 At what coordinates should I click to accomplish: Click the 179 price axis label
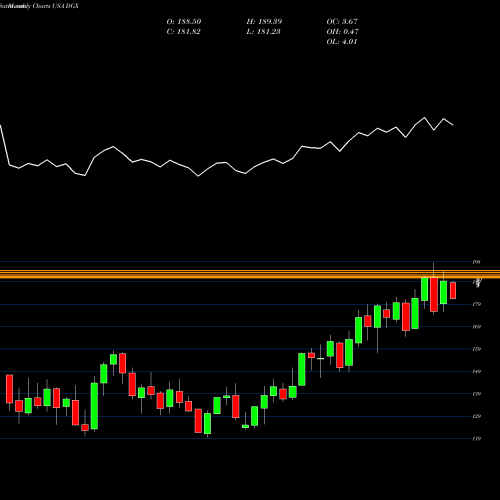tap(477, 304)
